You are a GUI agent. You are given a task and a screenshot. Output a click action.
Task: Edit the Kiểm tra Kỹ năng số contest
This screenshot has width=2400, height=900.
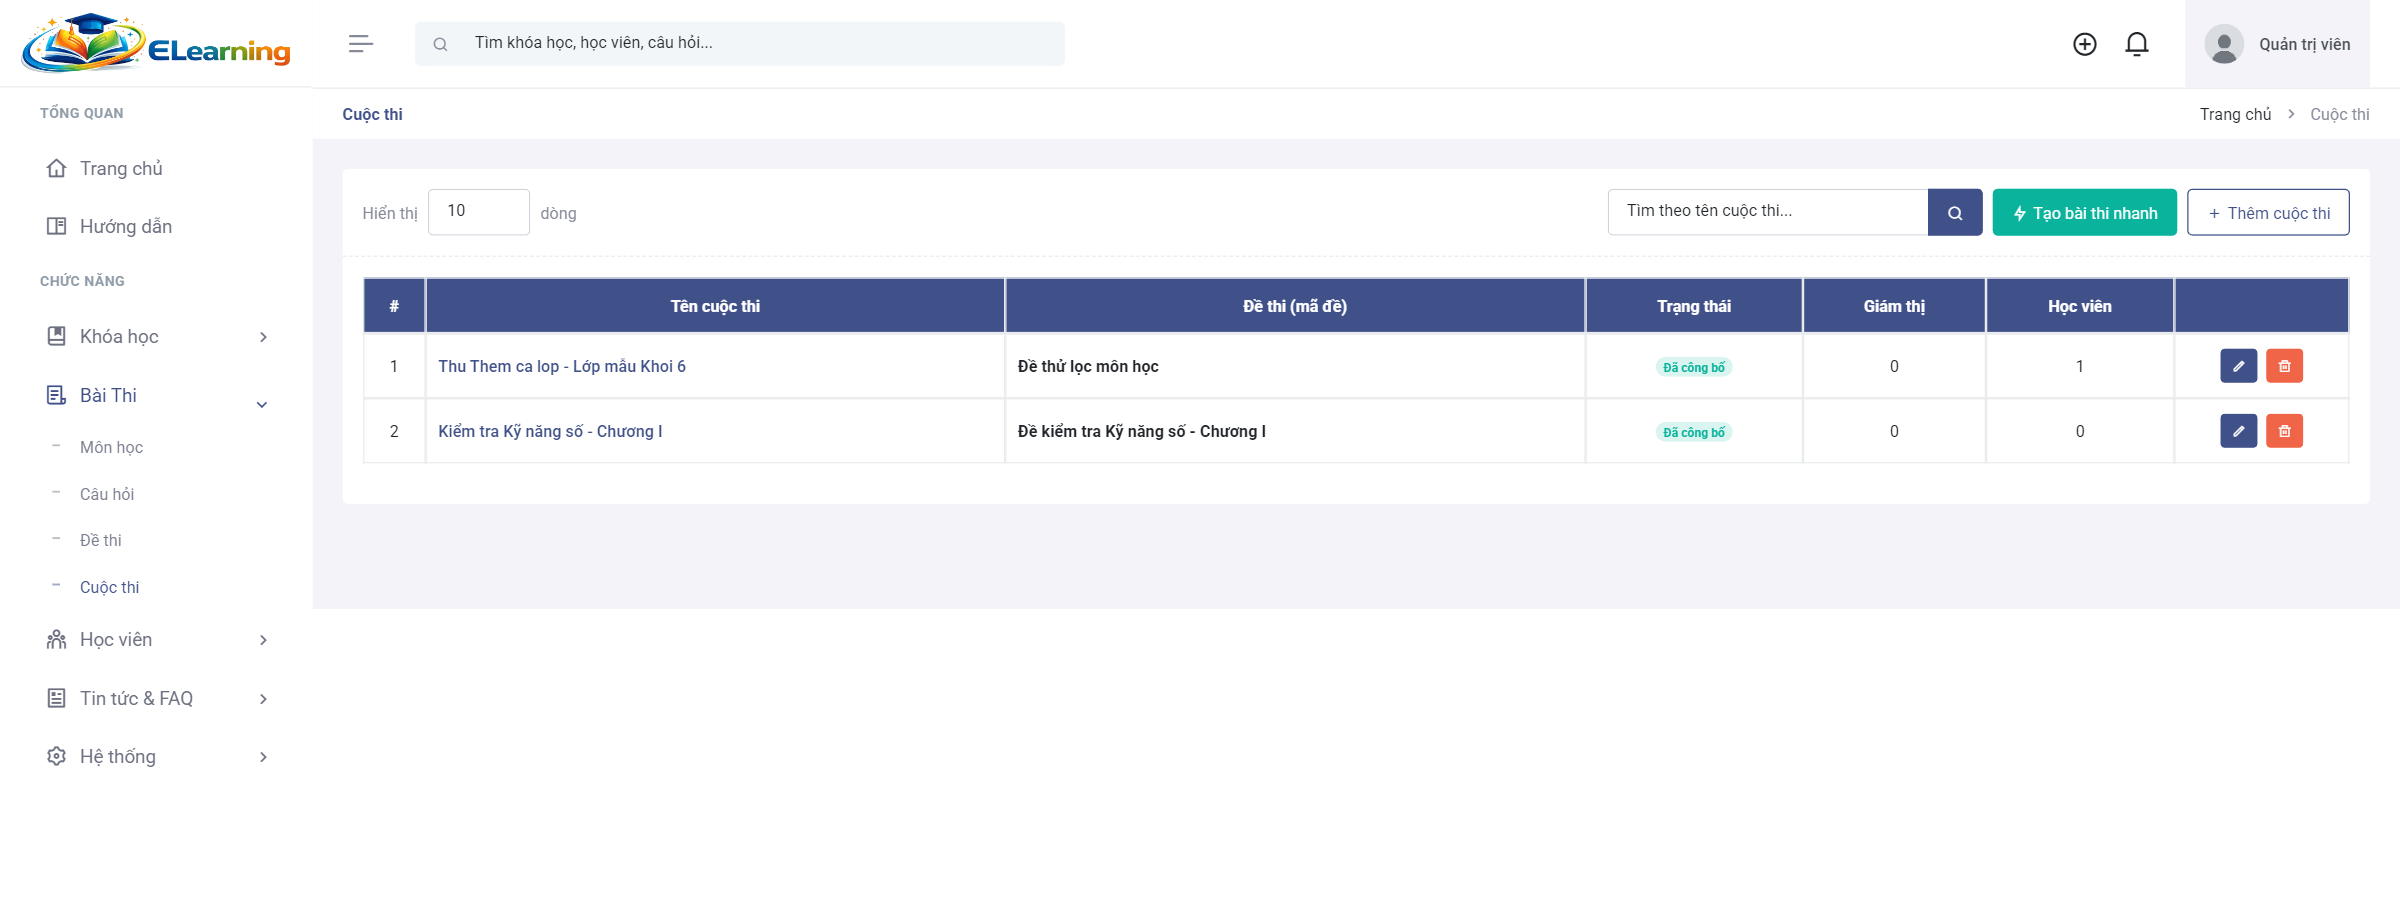tap(2239, 431)
